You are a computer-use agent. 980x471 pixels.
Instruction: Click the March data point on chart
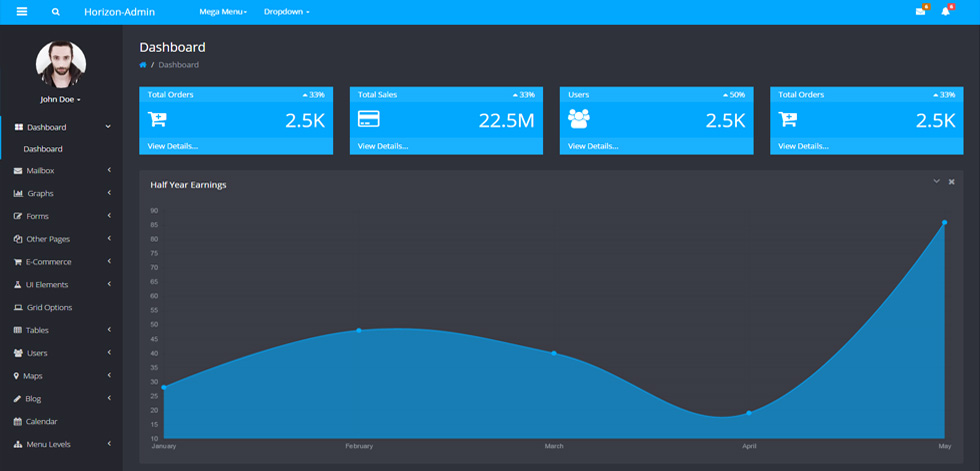tap(554, 353)
